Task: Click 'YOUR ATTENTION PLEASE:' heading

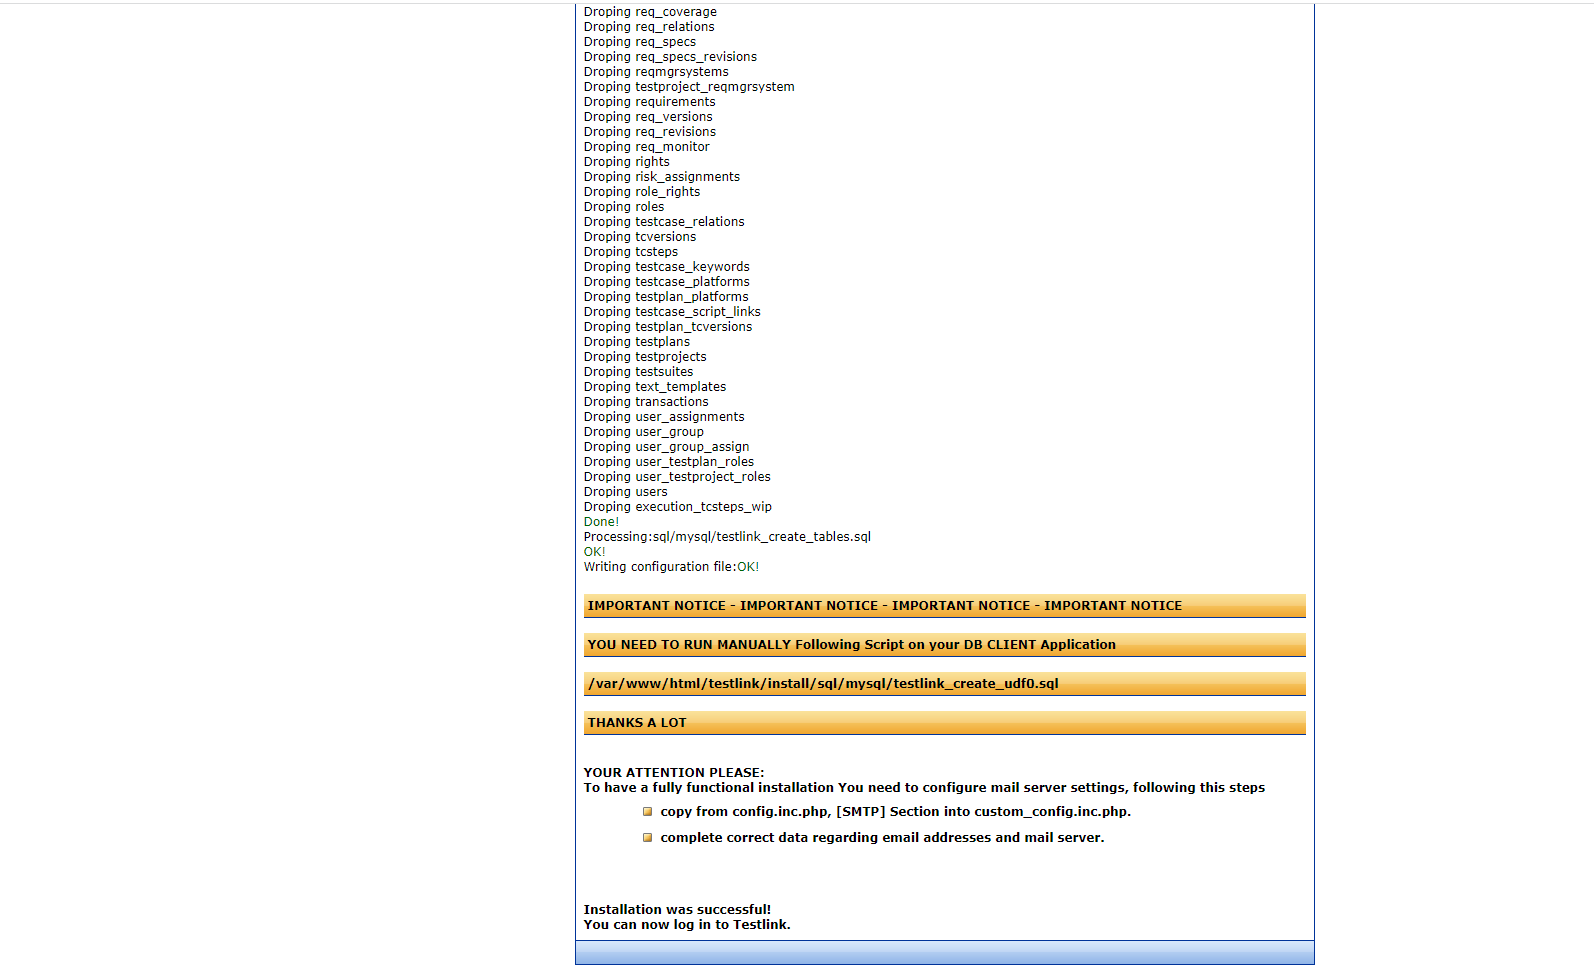Action: [674, 773]
